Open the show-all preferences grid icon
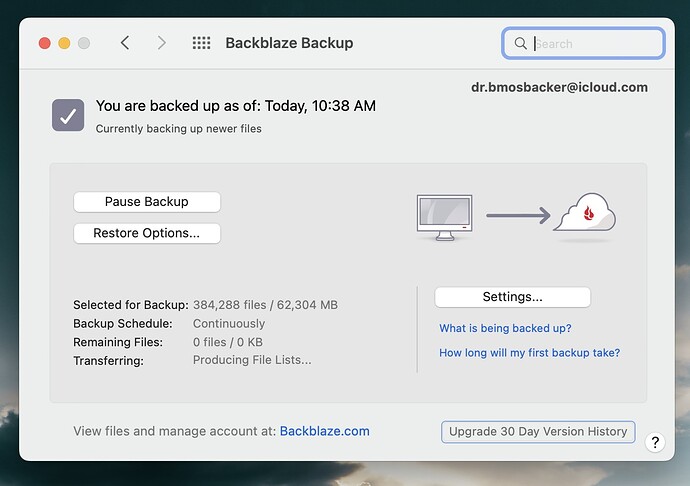690x486 pixels. pos(201,43)
